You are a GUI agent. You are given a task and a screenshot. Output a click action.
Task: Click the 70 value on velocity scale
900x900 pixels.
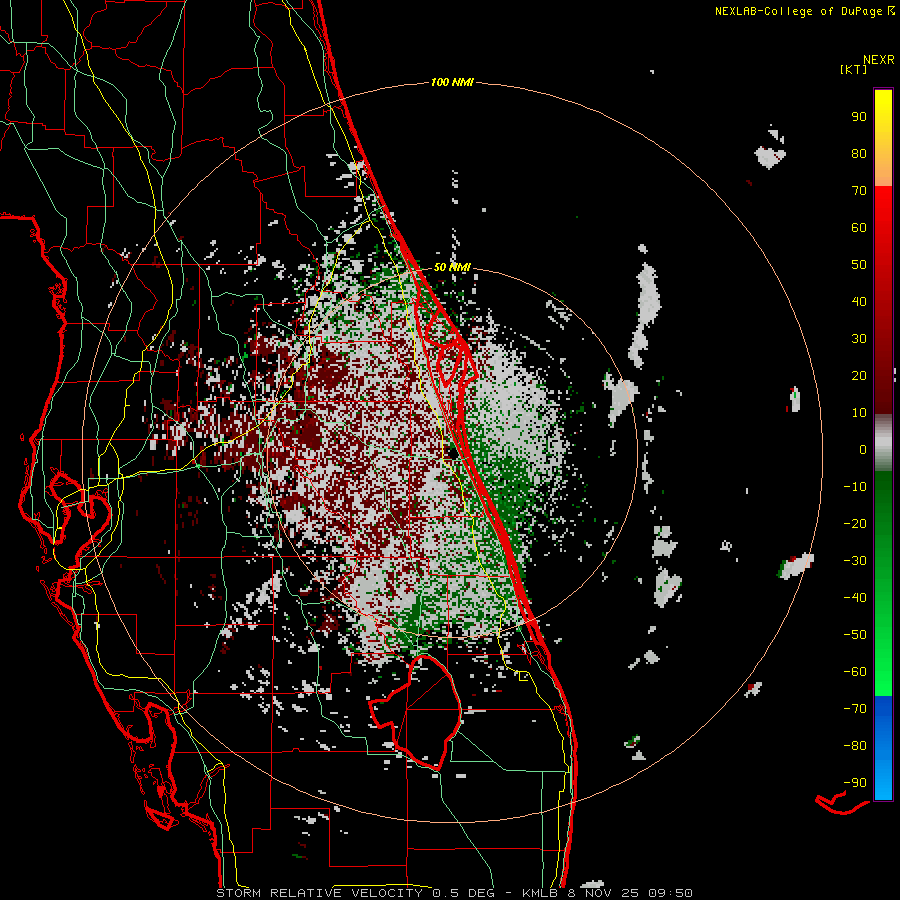(859, 191)
